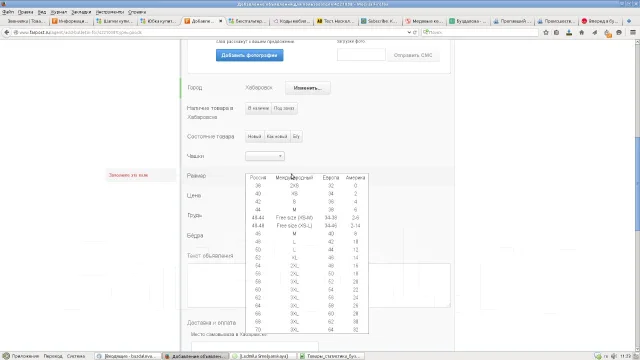Click the phone number field beside 'Отправить СМС'
640x360 pixels.
click(x=361, y=55)
